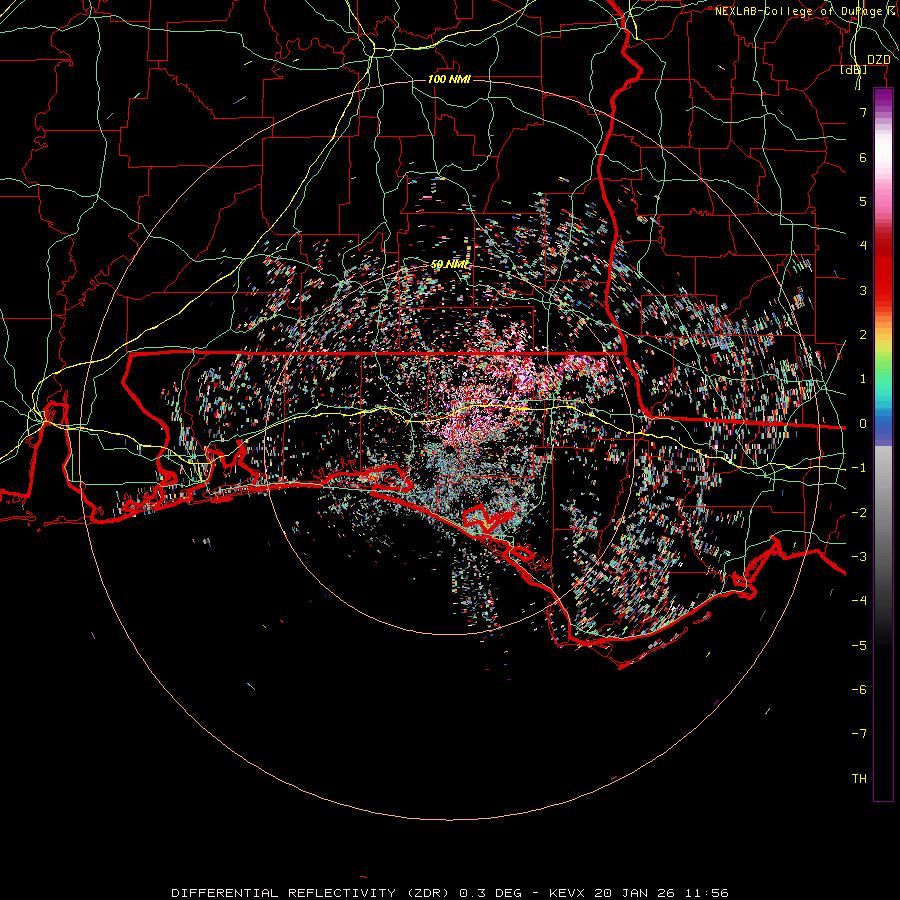Select the 7 dB scale label
The image size is (900, 900).
[x=863, y=112]
